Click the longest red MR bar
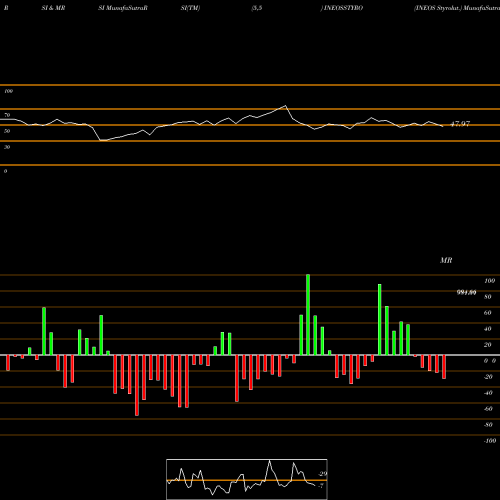Screen dimensions: 500x500 tap(137, 385)
